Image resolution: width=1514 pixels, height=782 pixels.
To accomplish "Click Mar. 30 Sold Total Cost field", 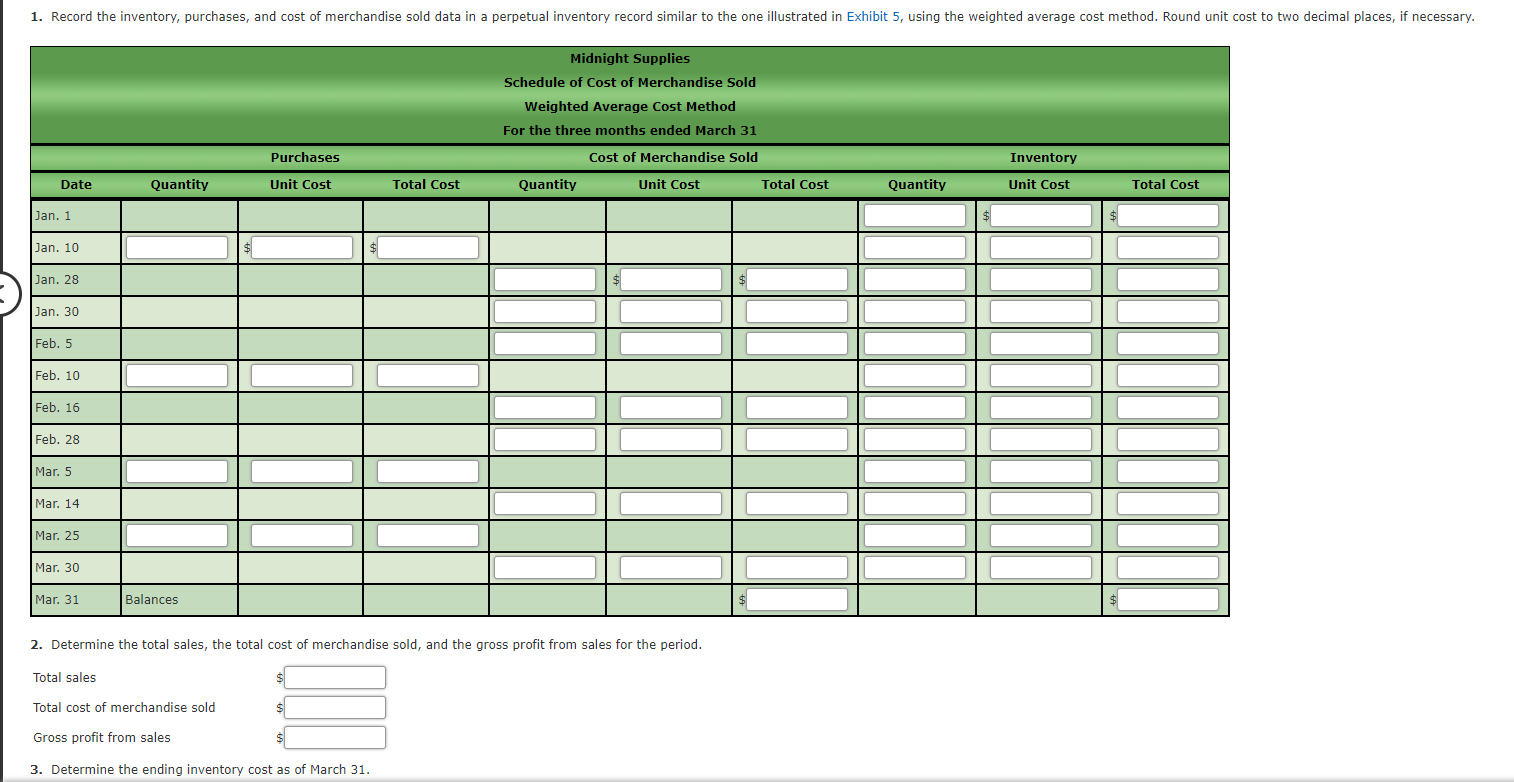I will (x=797, y=567).
